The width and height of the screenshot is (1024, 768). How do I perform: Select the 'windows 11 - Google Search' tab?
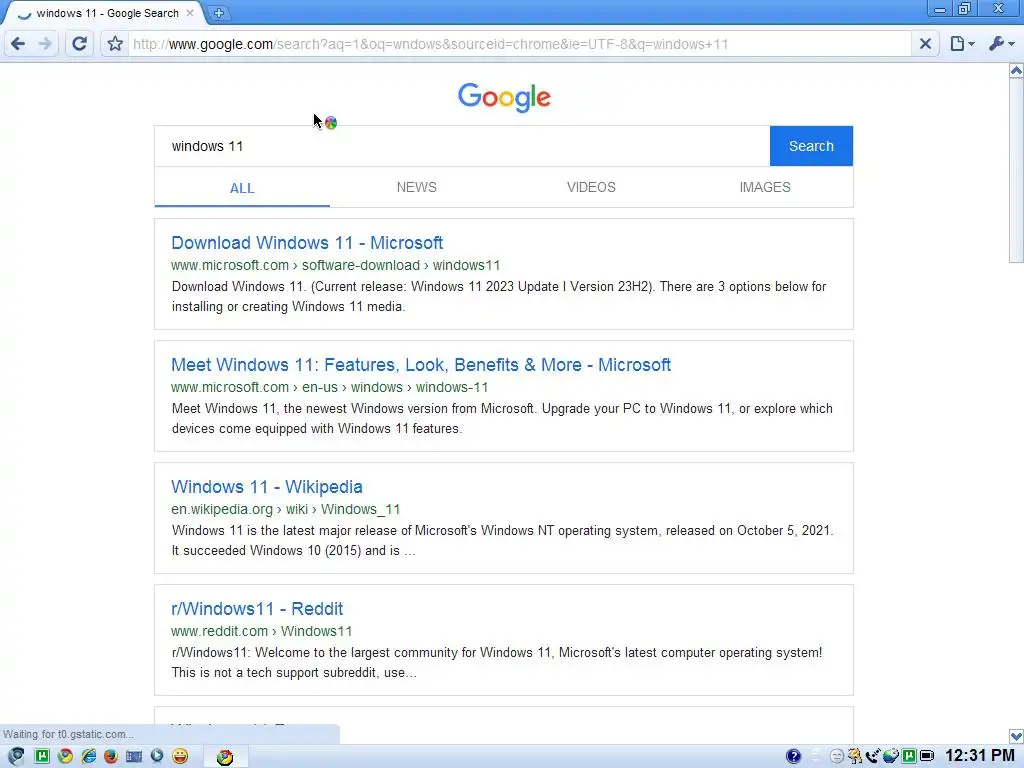click(106, 13)
